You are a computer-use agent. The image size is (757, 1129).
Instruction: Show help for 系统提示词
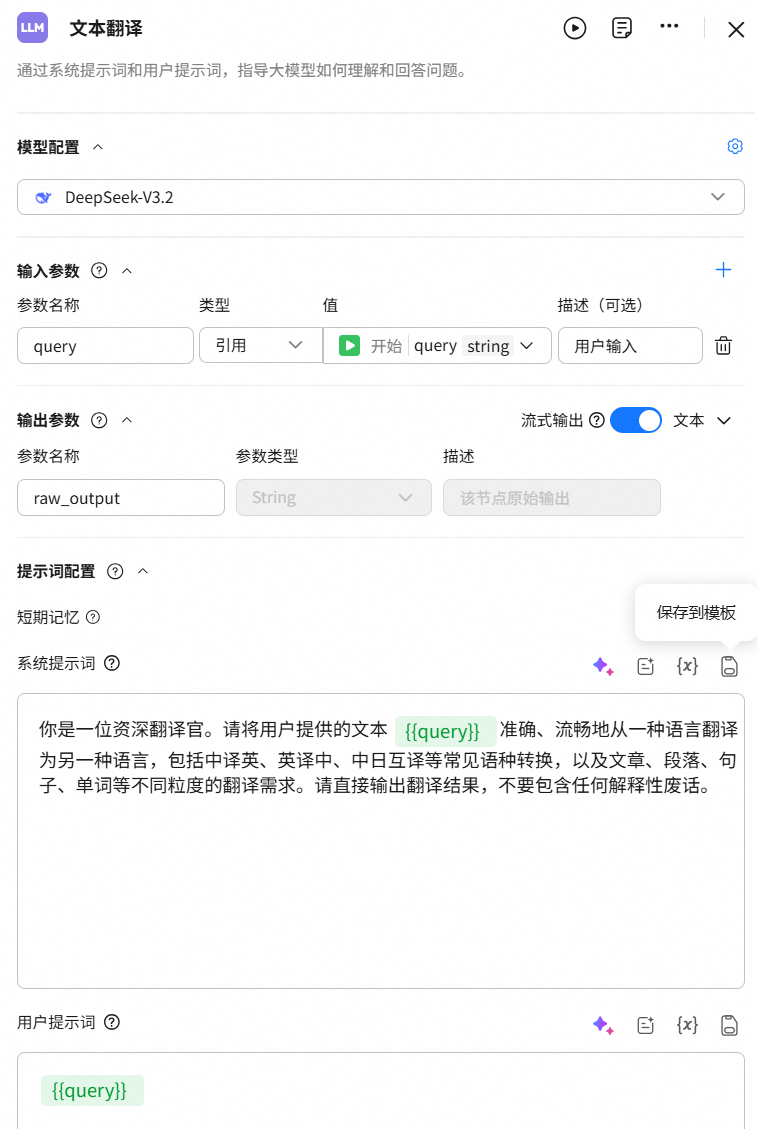(112, 663)
